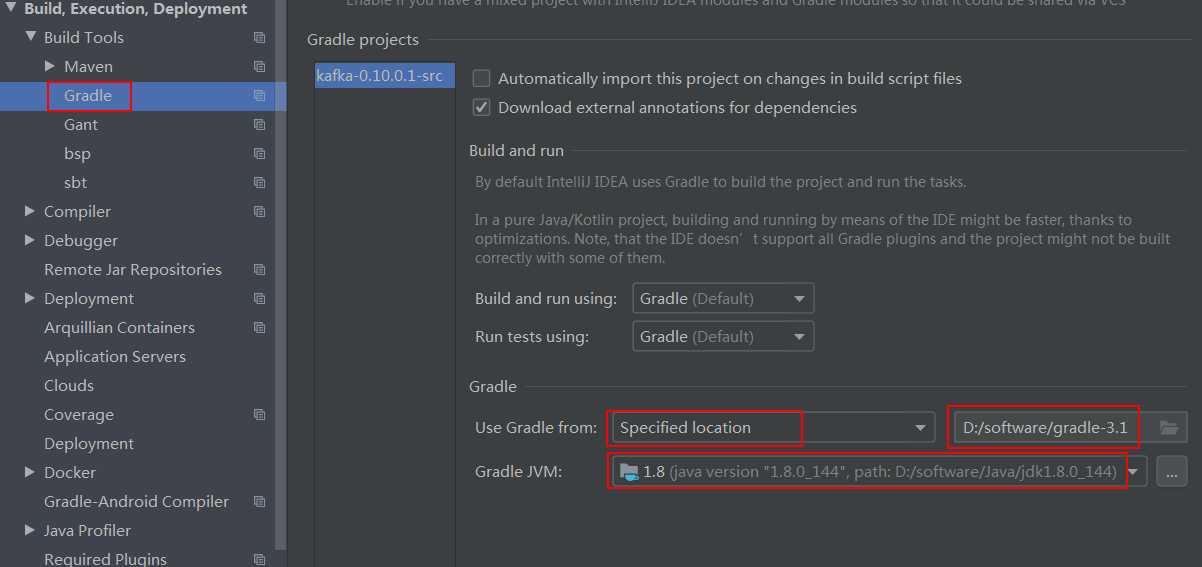Collapse the Build Tools tree node
1202x567 pixels.
tap(30, 38)
